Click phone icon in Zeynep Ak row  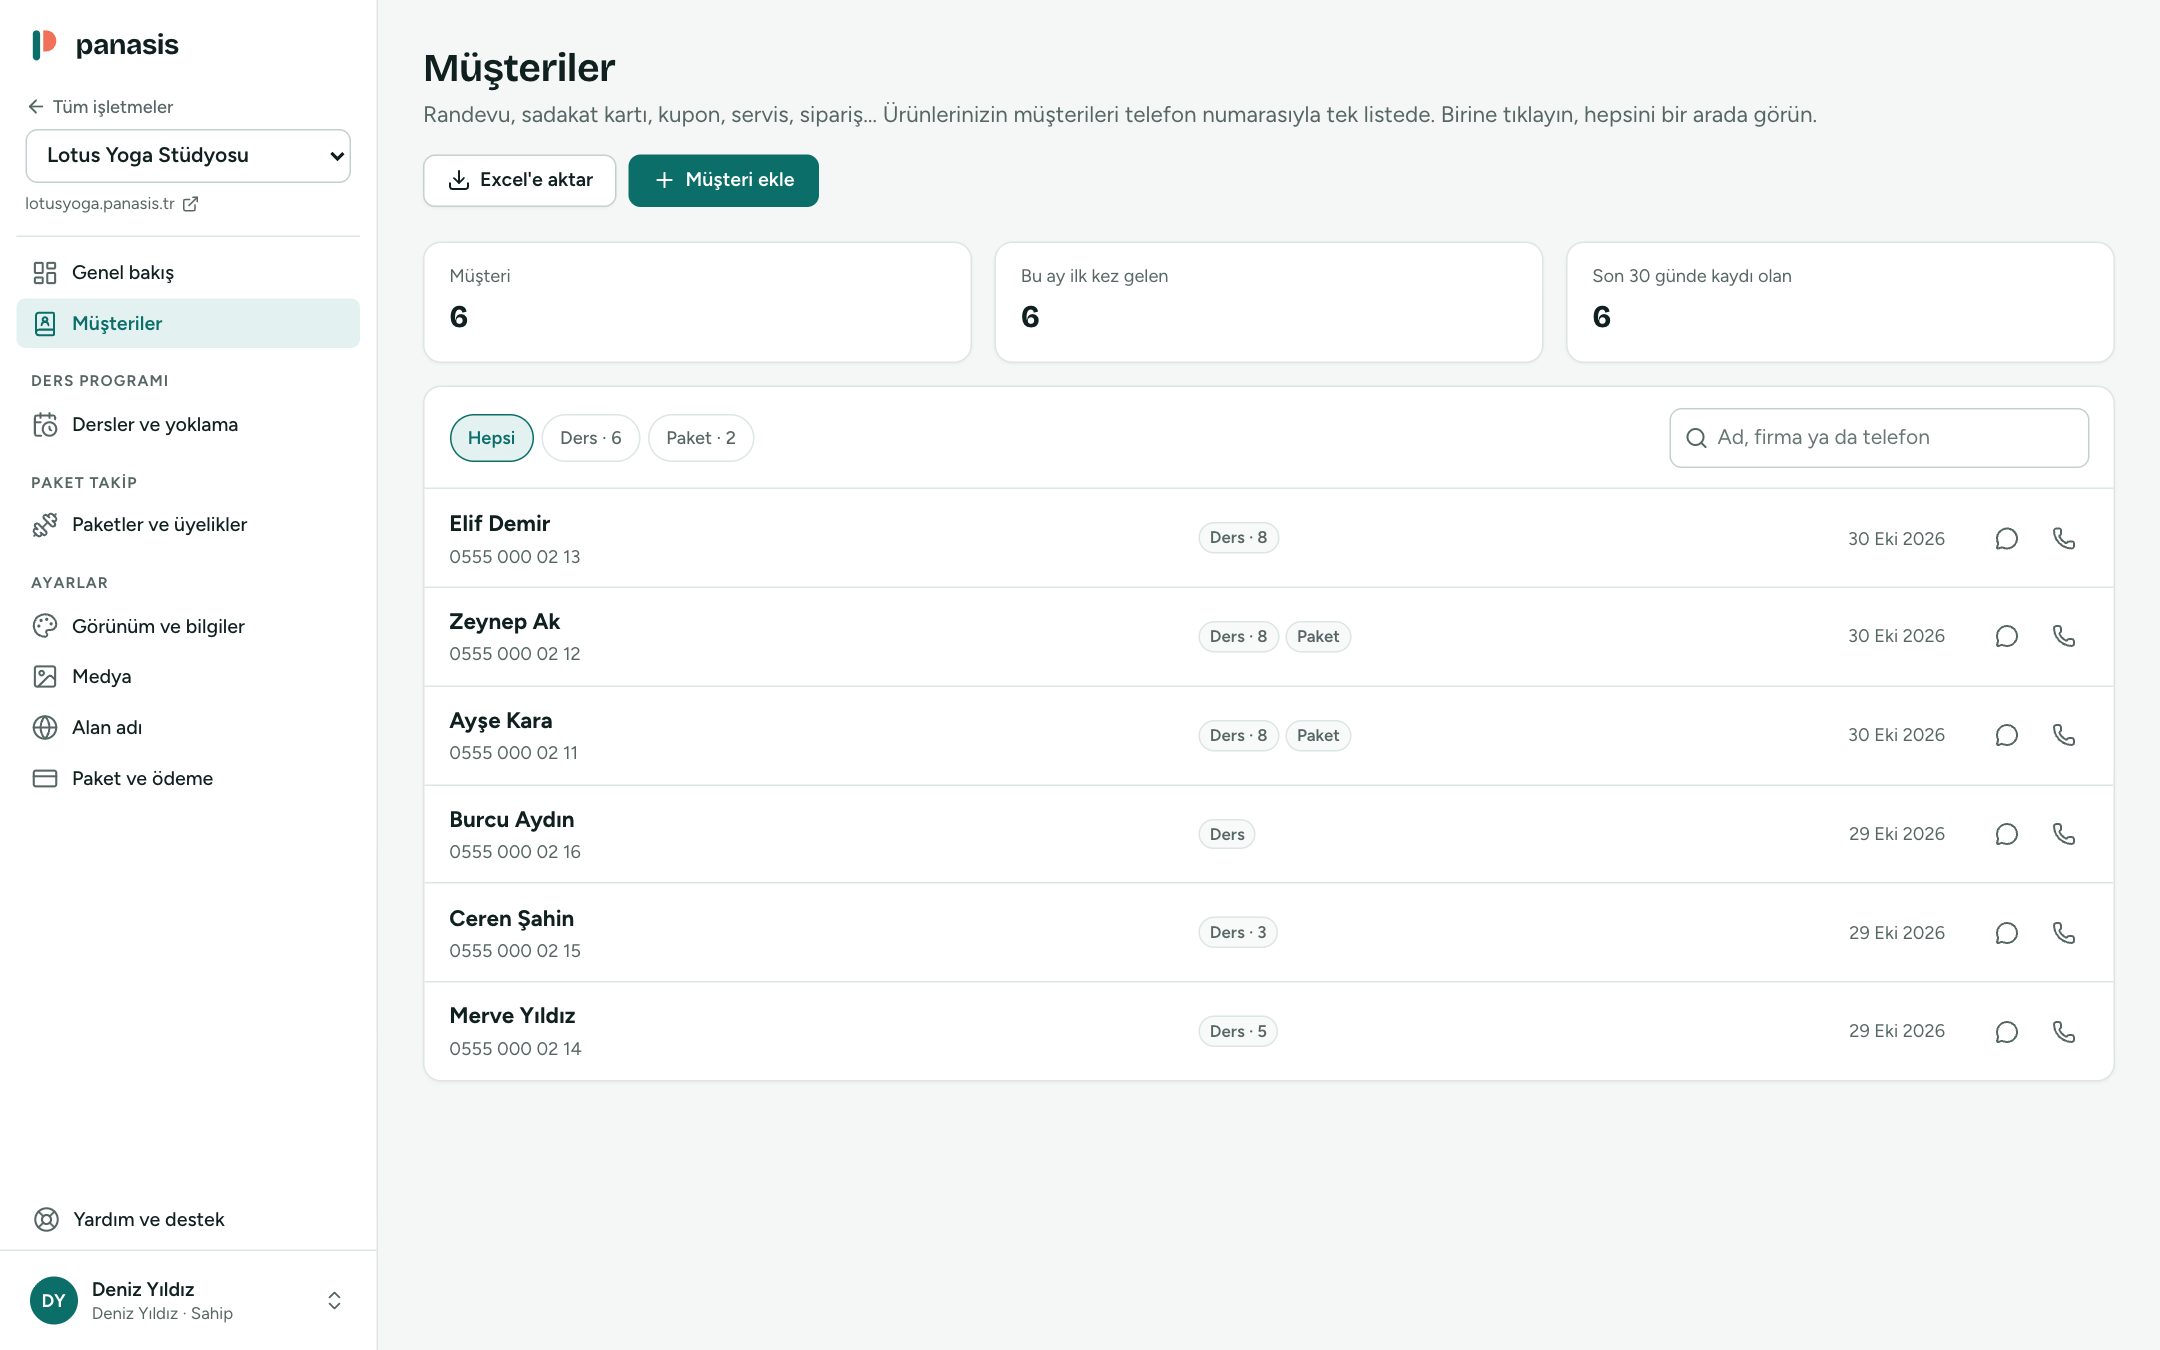(2064, 636)
